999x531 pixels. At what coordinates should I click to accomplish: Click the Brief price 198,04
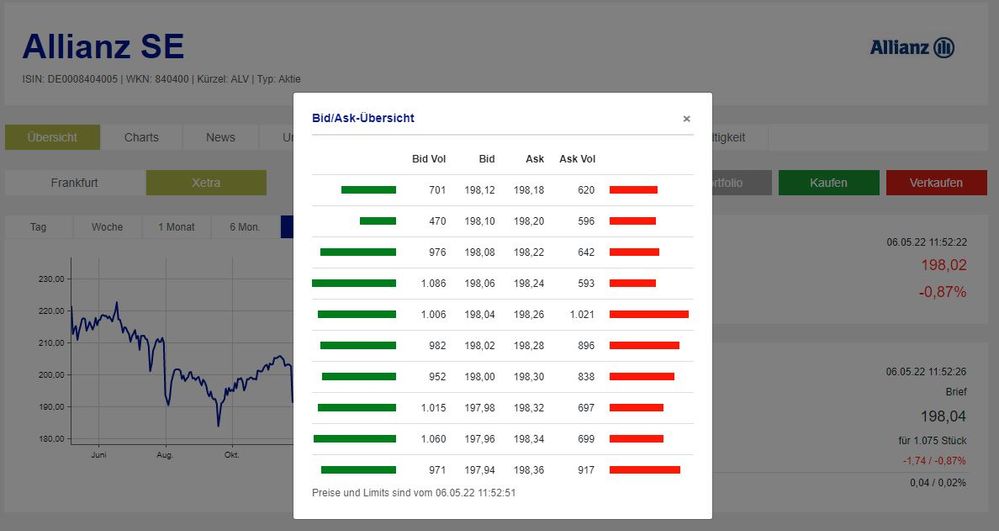coord(943,416)
